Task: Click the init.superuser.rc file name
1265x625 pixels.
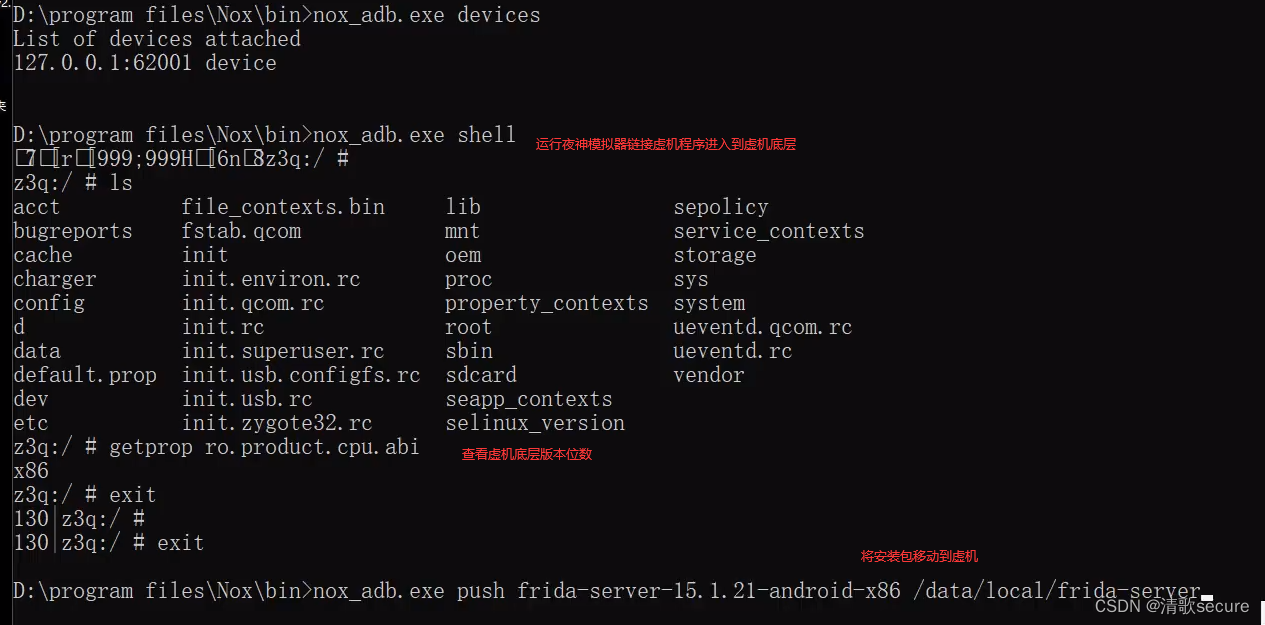Action: (283, 351)
